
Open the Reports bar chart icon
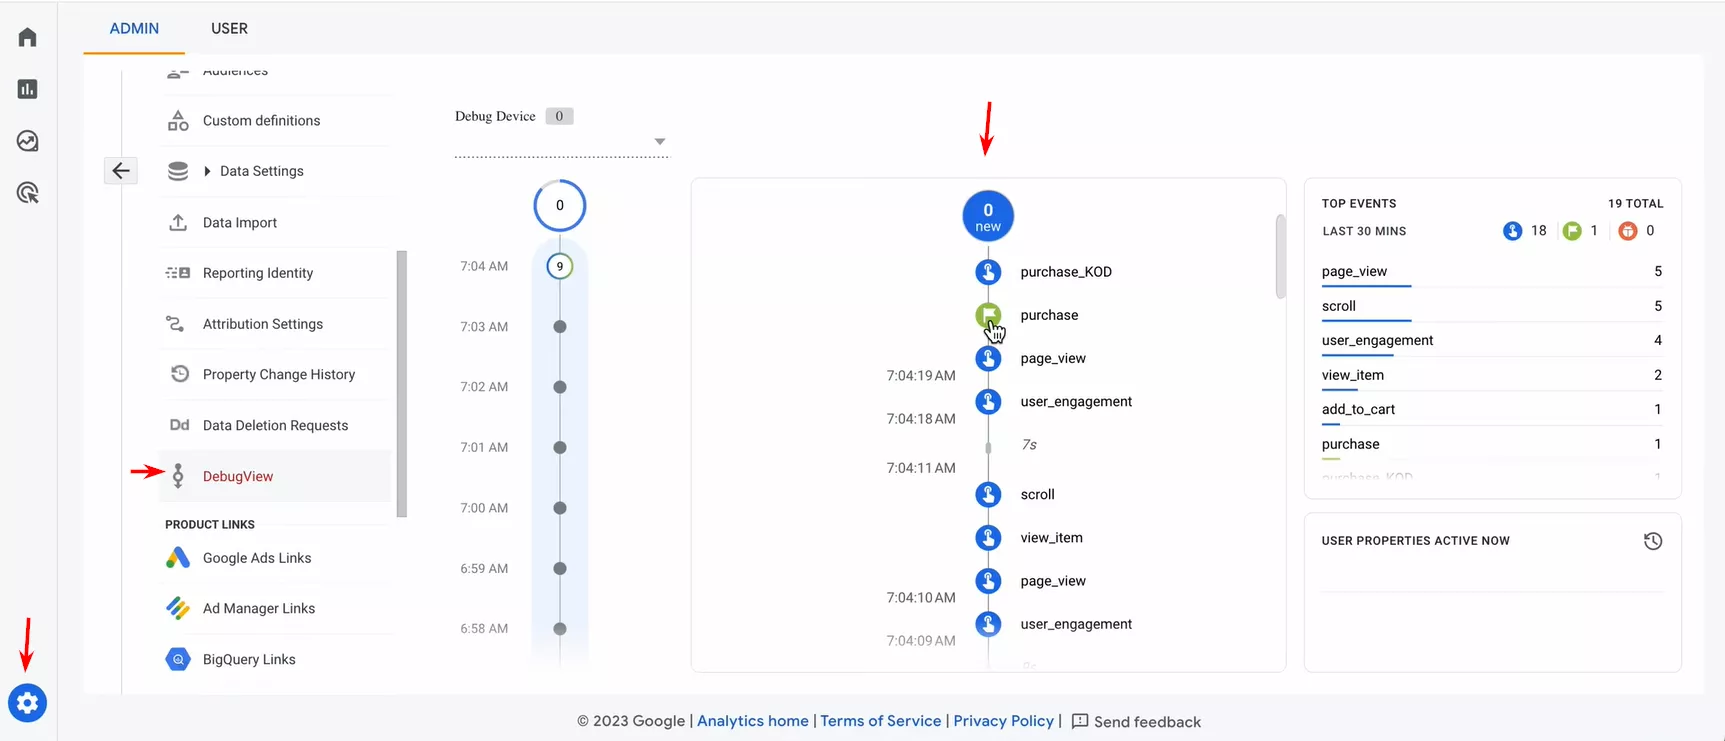tap(27, 89)
